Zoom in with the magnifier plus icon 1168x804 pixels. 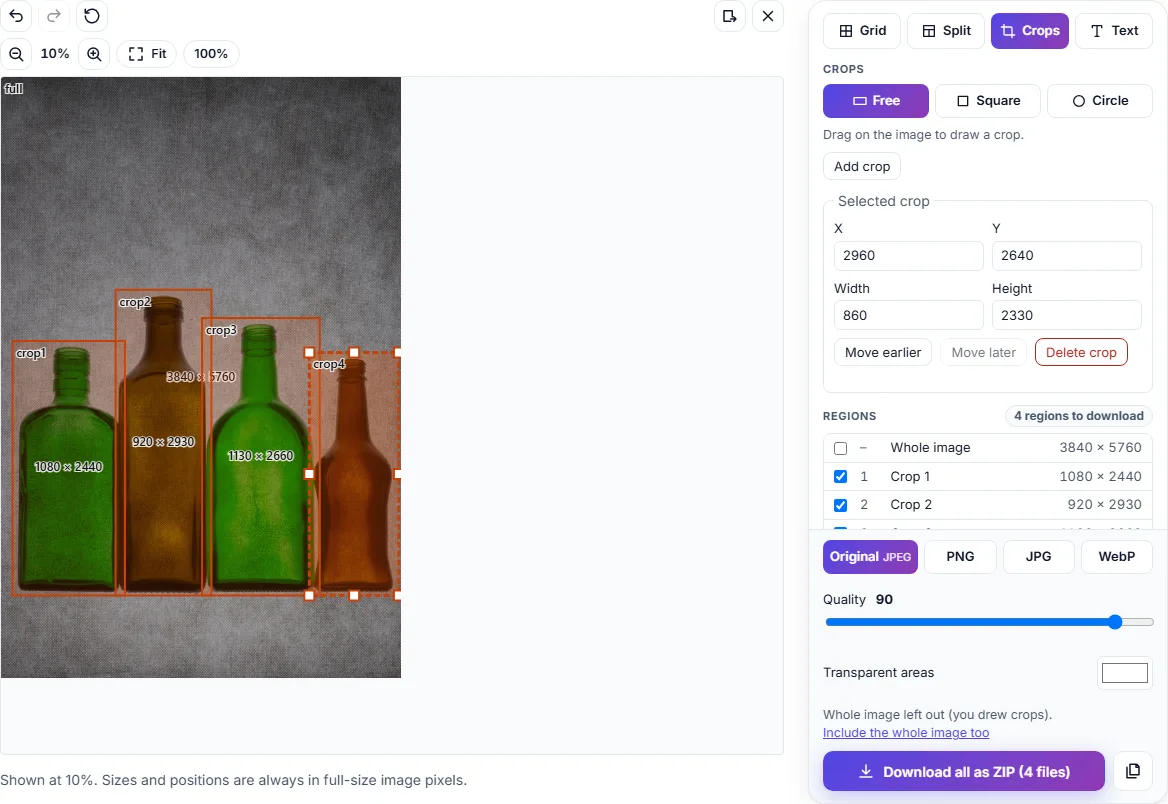click(94, 54)
